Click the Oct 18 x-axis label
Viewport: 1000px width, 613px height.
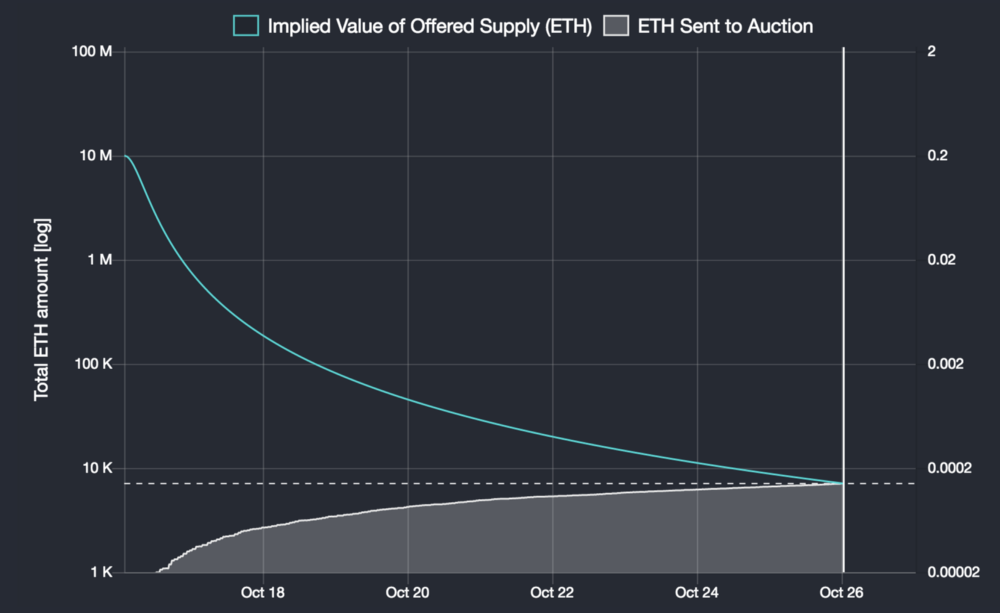click(263, 592)
